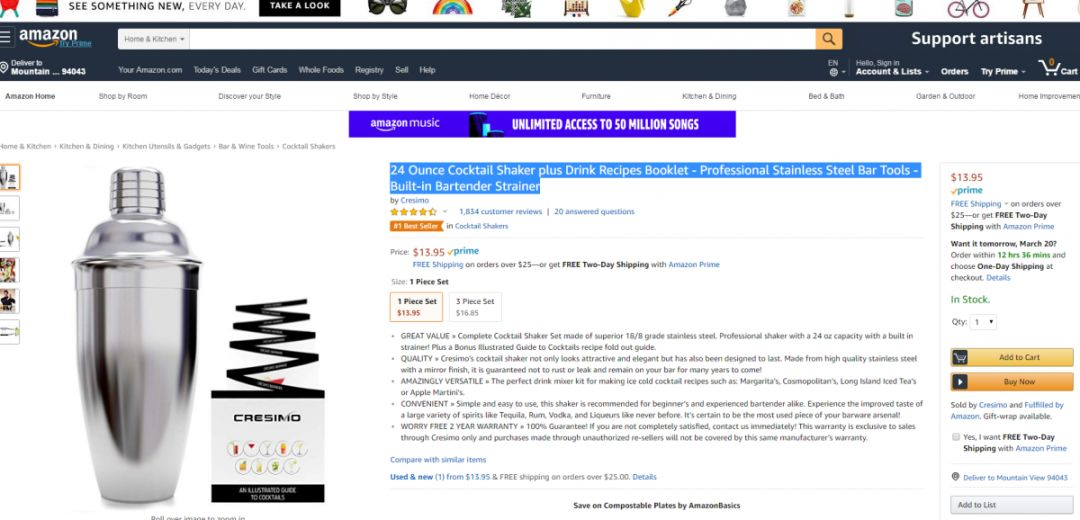The height and width of the screenshot is (520, 1080).
Task: Open the Qty quantity dropdown
Action: (983, 322)
